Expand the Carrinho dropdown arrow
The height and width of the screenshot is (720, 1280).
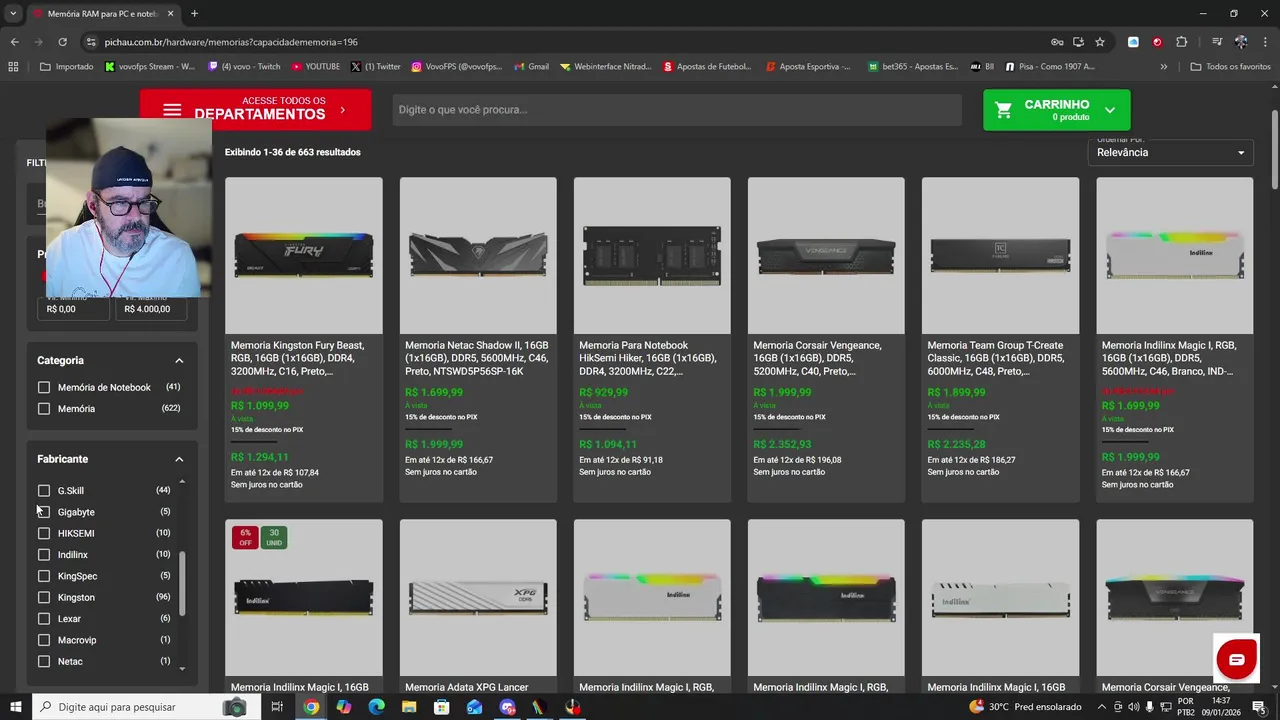(x=1110, y=110)
